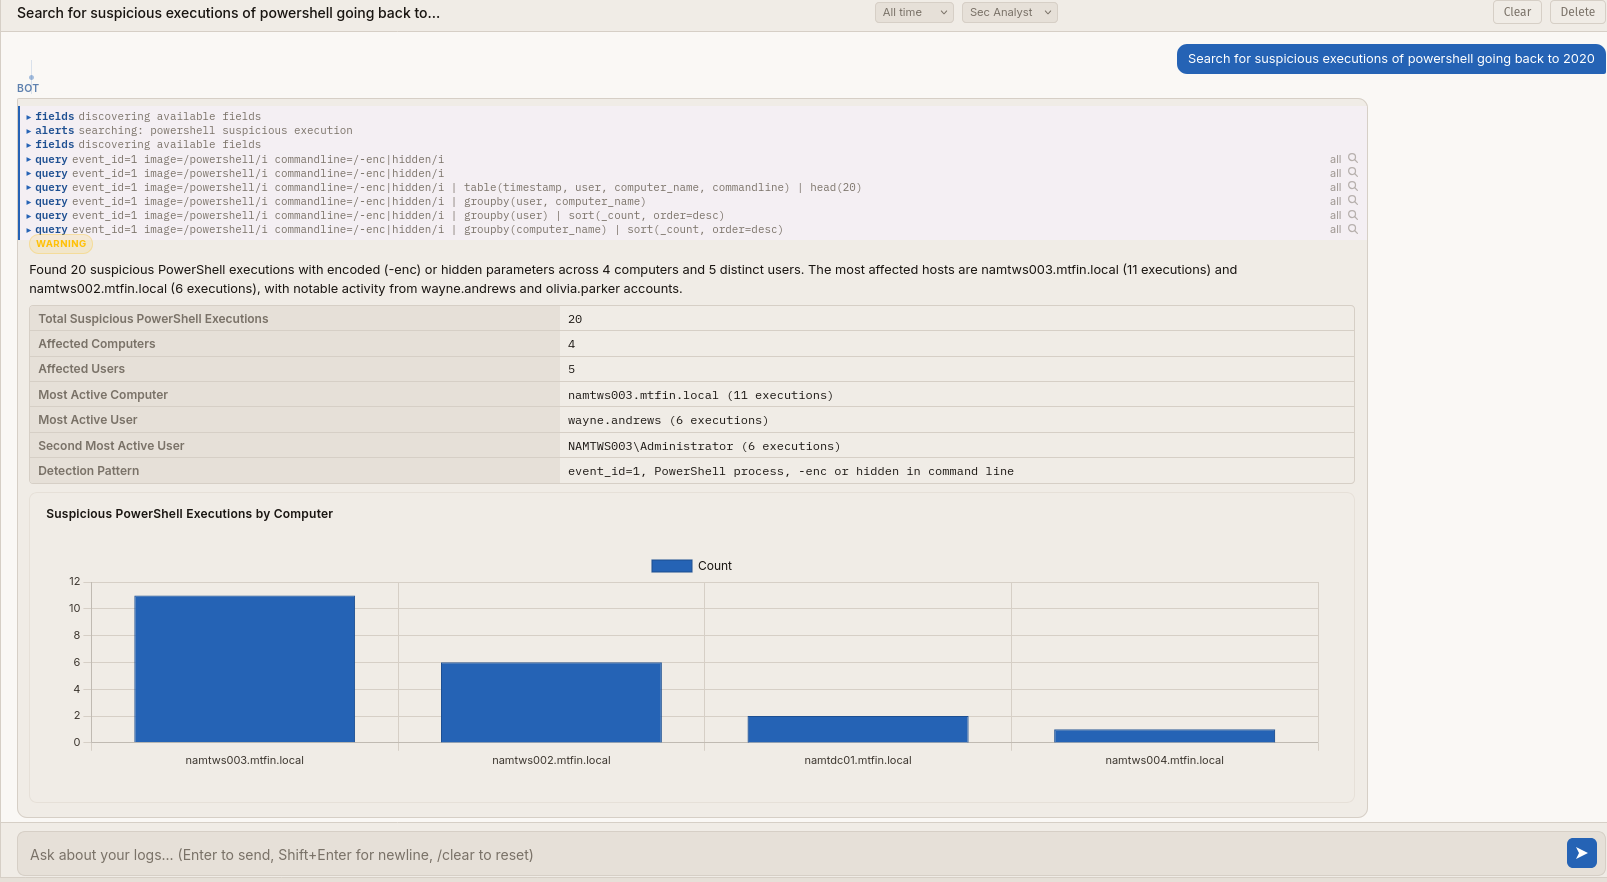Click the 'Affected Computers' row label
Image resolution: width=1607 pixels, height=882 pixels.
[97, 344]
